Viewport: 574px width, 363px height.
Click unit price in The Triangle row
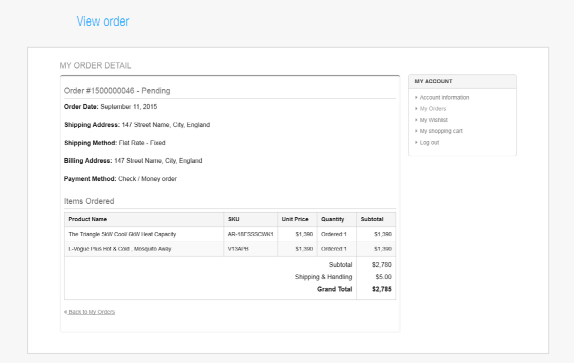(x=304, y=234)
